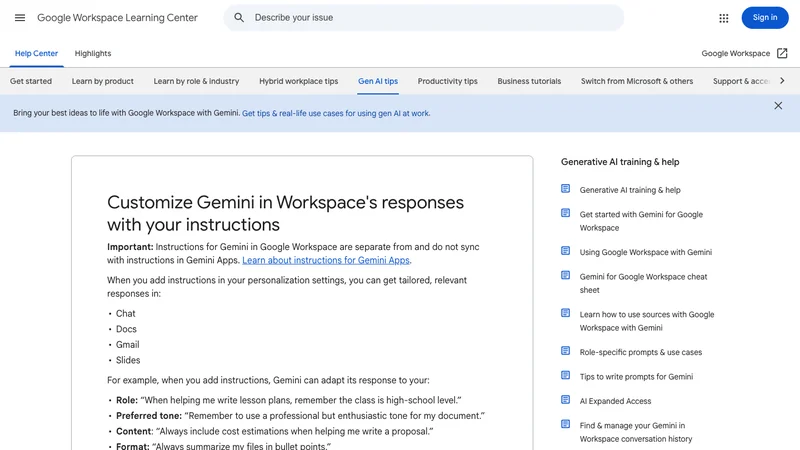Image resolution: width=800 pixels, height=450 pixels.
Task: Dismiss the Gemini tips banner
Action: click(778, 106)
